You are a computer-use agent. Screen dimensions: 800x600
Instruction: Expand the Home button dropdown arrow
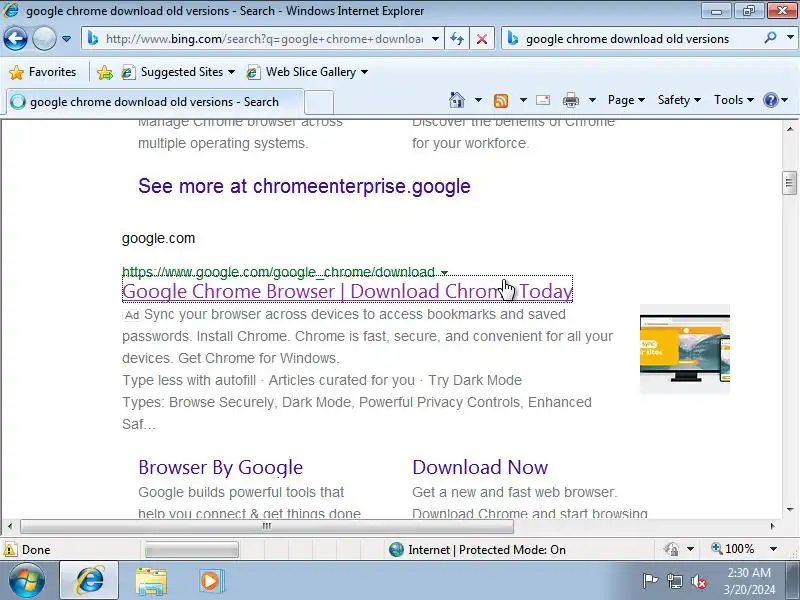(478, 100)
